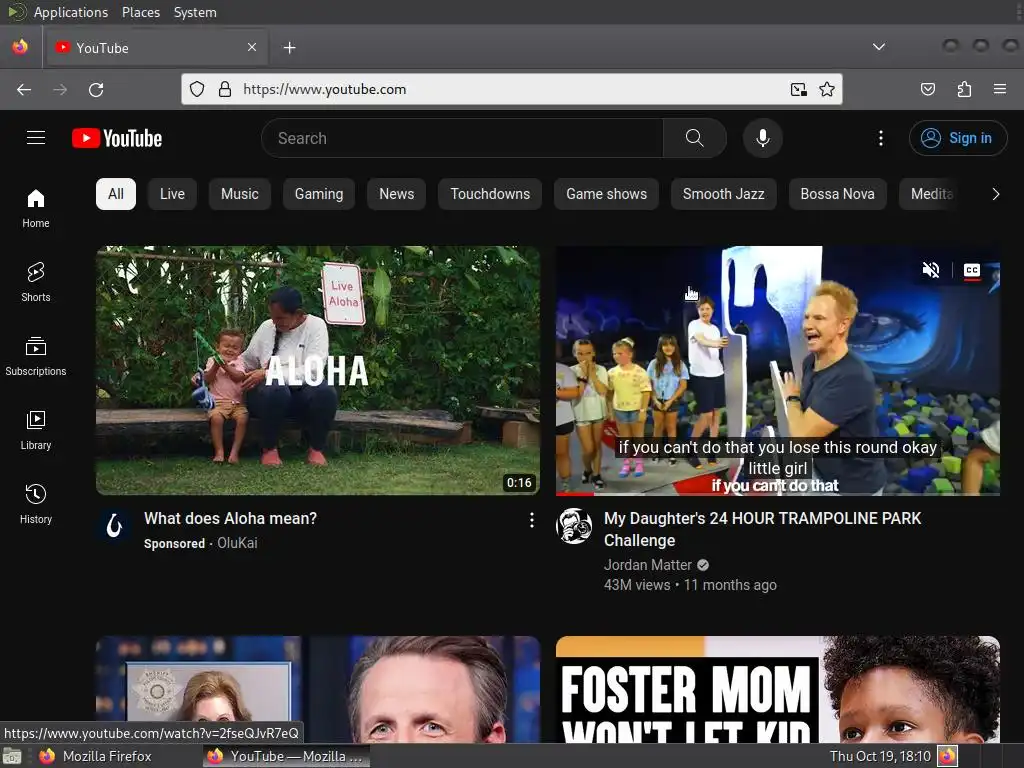This screenshot has height=768, width=1024.
Task: Select the Smooth Jazz filter chip
Action: 724,194
